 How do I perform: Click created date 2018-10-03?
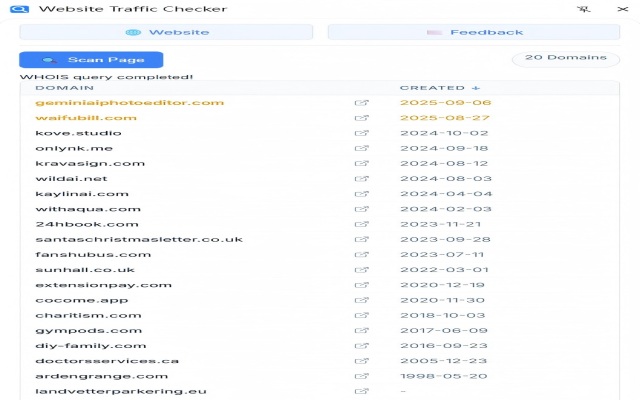coord(442,315)
